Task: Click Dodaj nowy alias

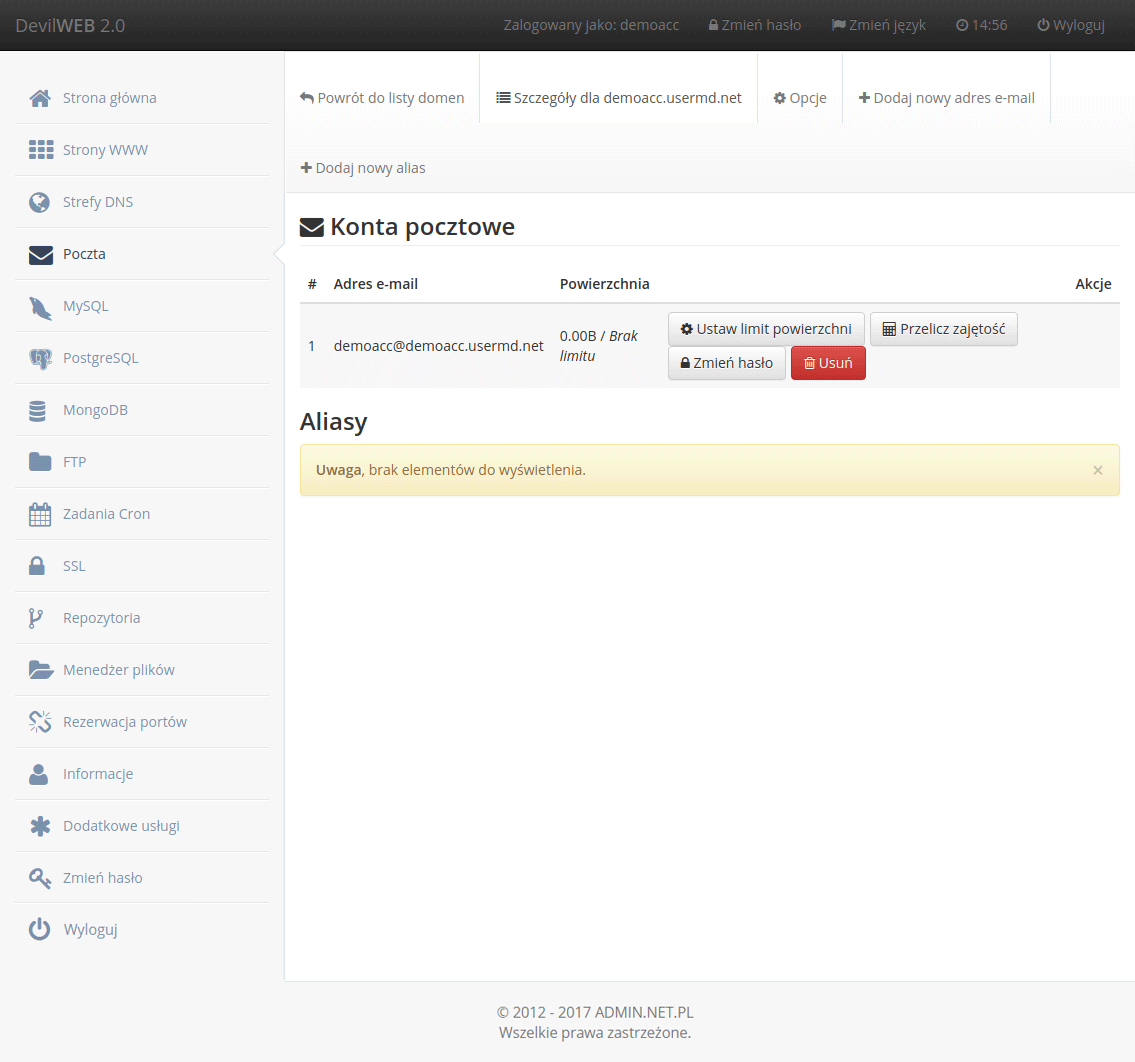Action: point(363,168)
